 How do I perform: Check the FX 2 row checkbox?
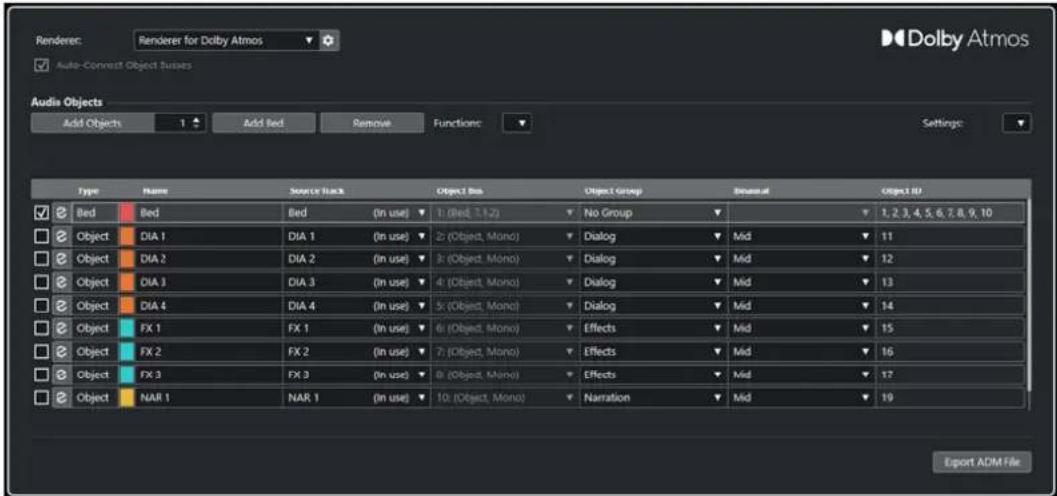[x=42, y=351]
